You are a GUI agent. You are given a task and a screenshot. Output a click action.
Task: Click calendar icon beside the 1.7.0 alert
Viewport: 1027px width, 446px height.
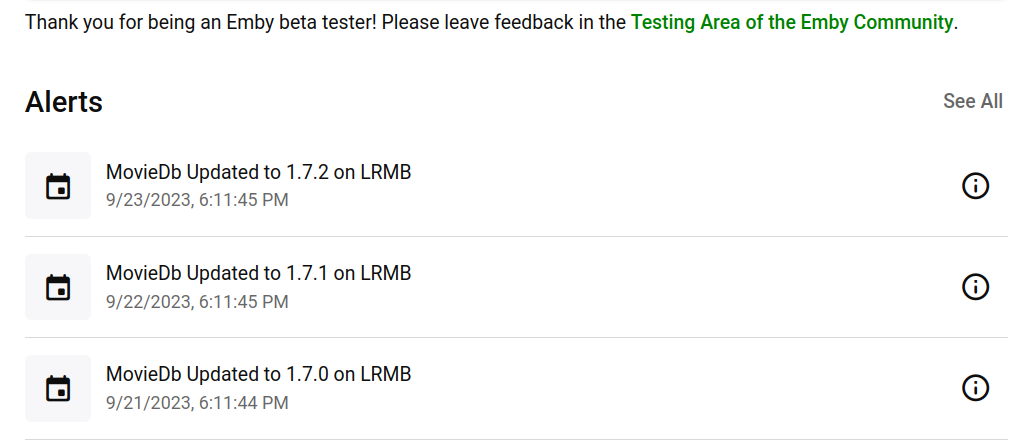58,388
